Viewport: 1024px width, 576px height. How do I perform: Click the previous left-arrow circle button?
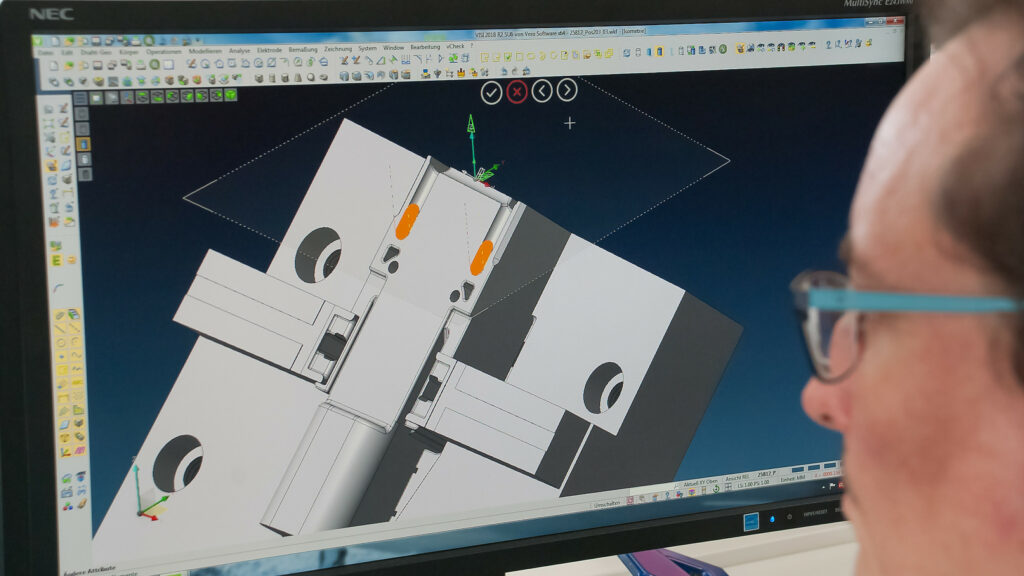(x=541, y=91)
